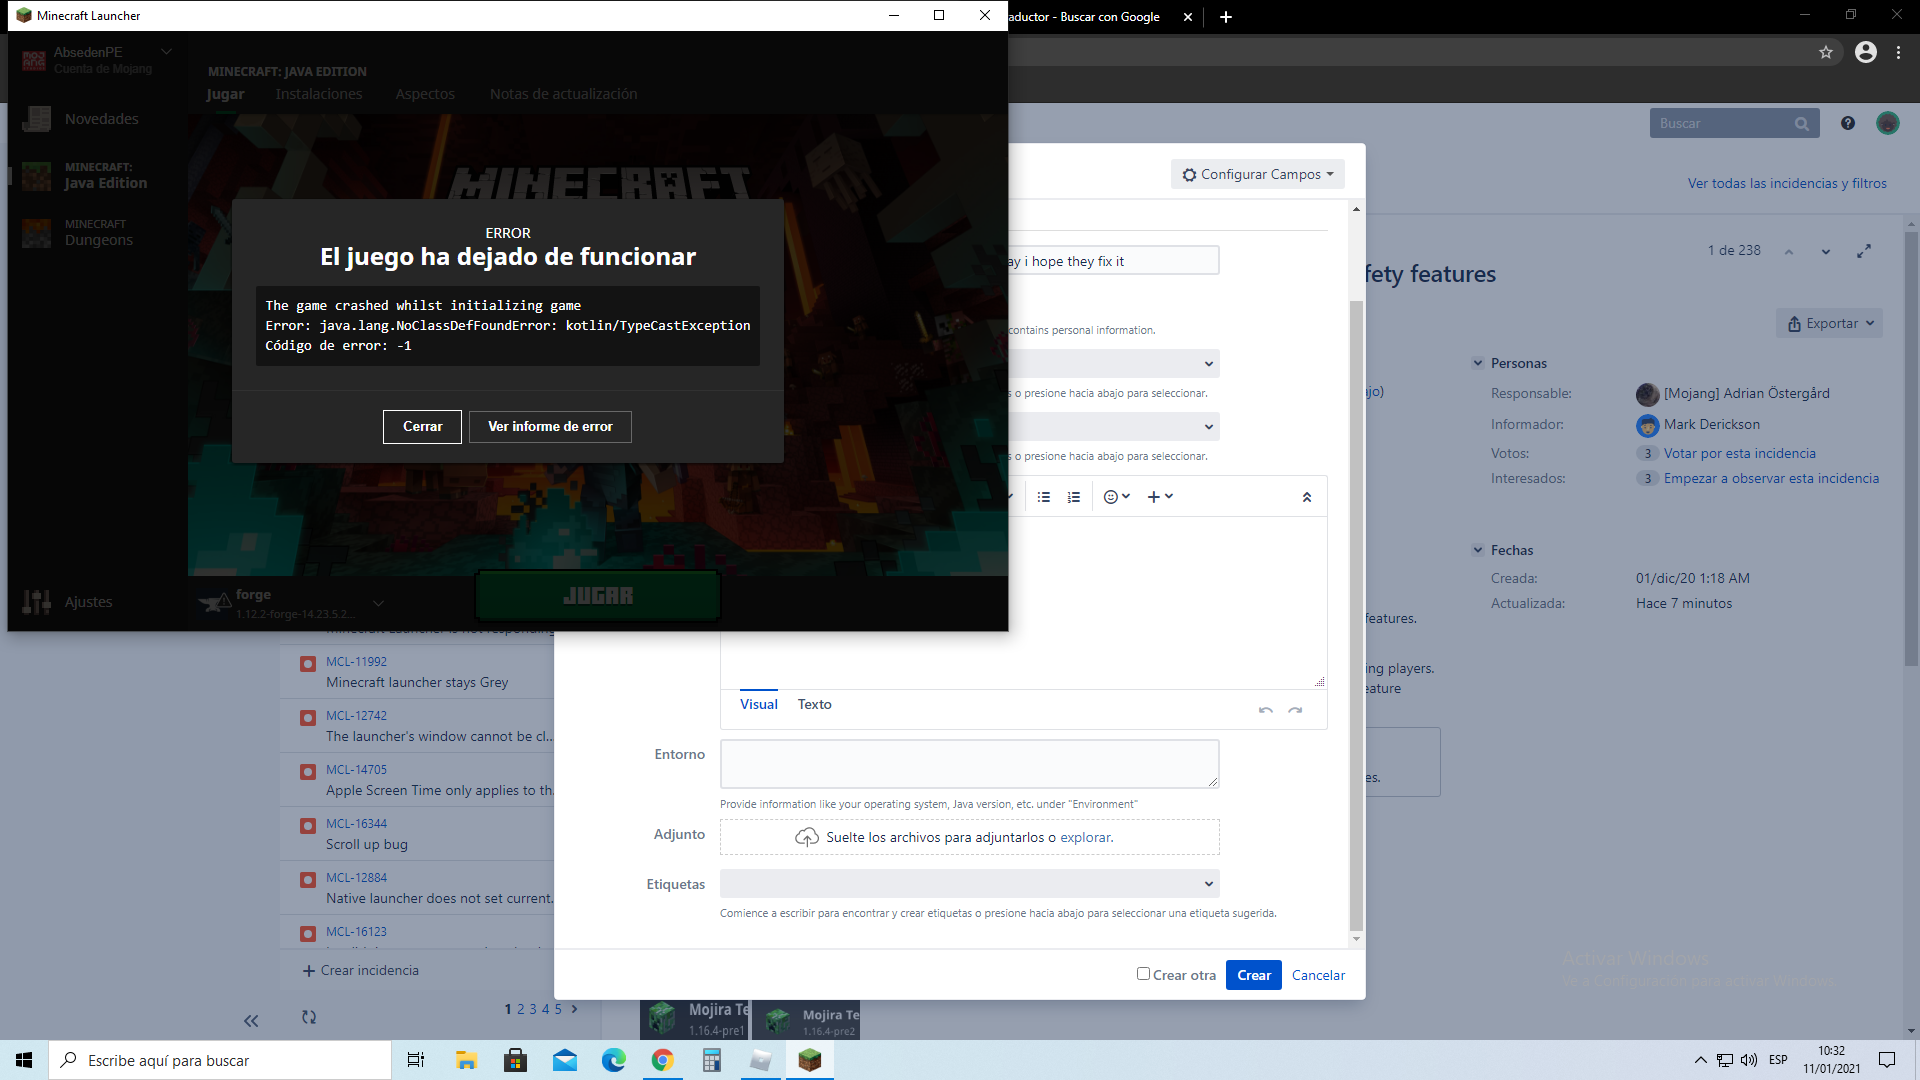Click the refresh icon below the issue list
Screen dimensions: 1920x1080
(x=309, y=1017)
